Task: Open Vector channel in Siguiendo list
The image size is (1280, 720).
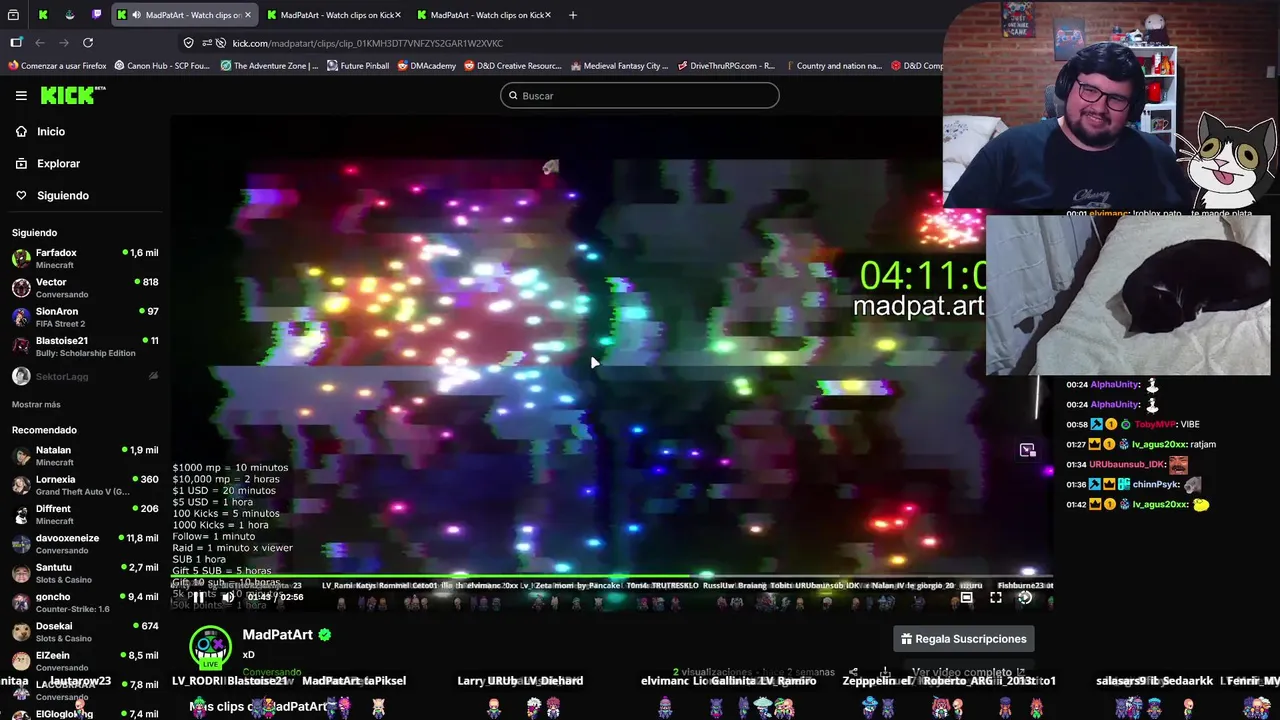Action: [x=84, y=288]
